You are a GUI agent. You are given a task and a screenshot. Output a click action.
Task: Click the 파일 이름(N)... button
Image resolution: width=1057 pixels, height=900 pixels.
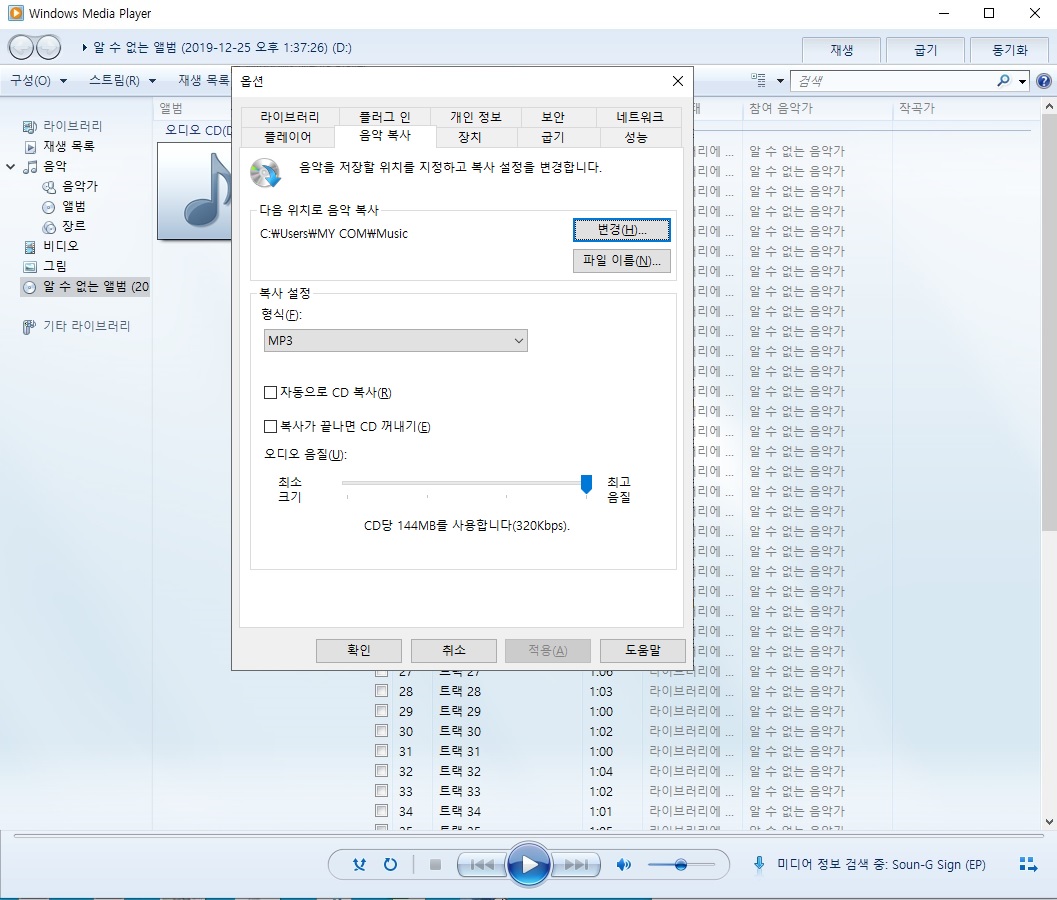click(622, 261)
